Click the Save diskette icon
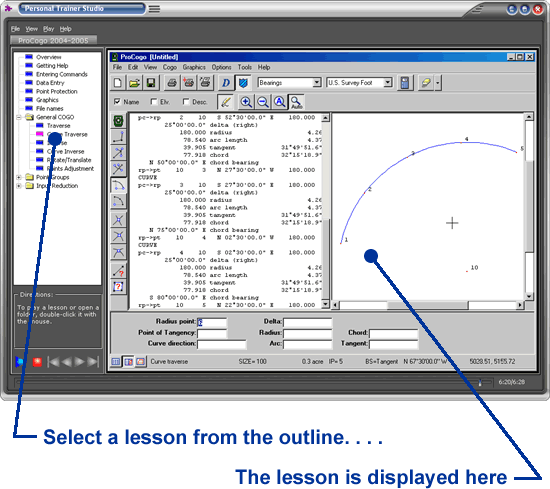The height and width of the screenshot is (489, 550). click(x=151, y=83)
